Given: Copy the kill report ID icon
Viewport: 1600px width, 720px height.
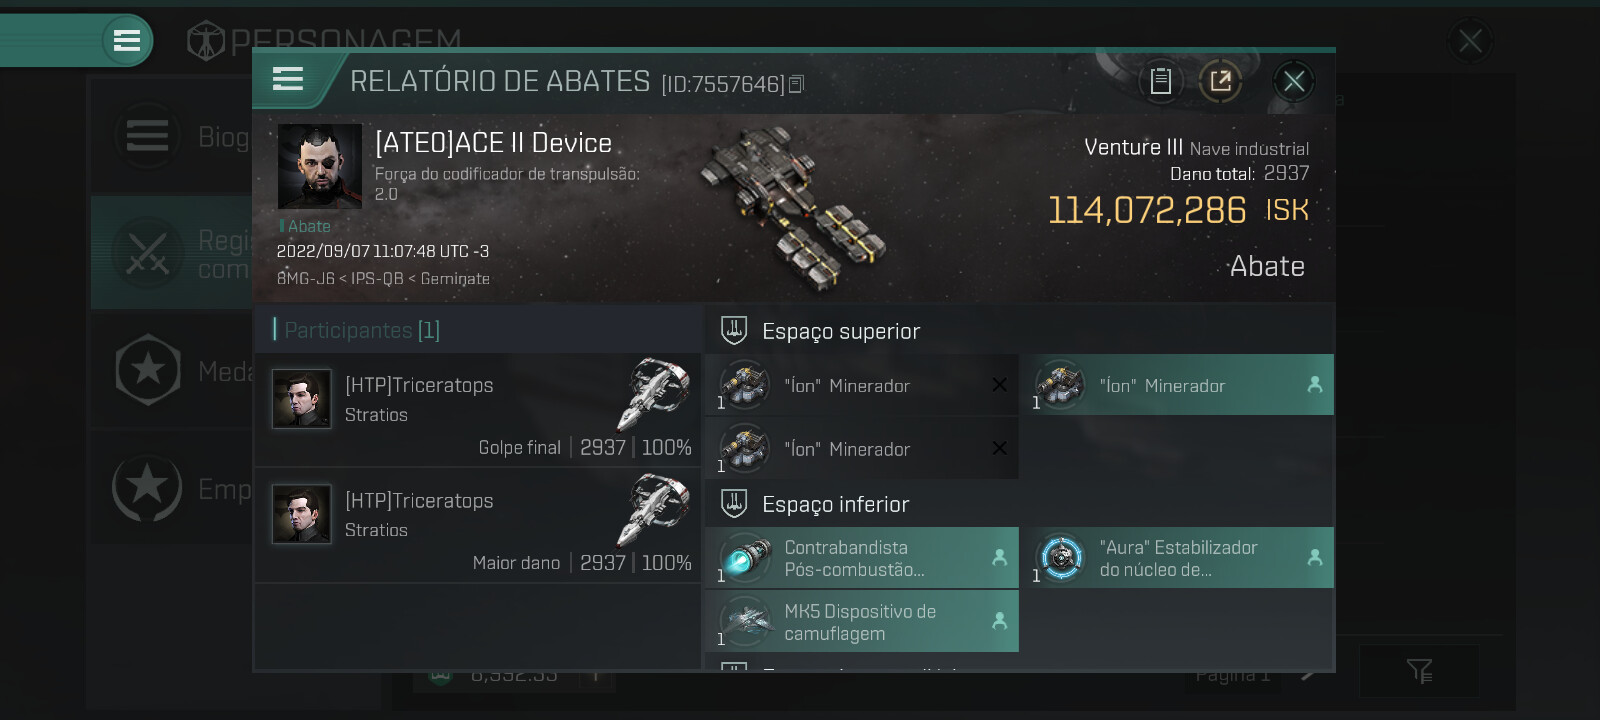Looking at the screenshot, I should pos(796,84).
